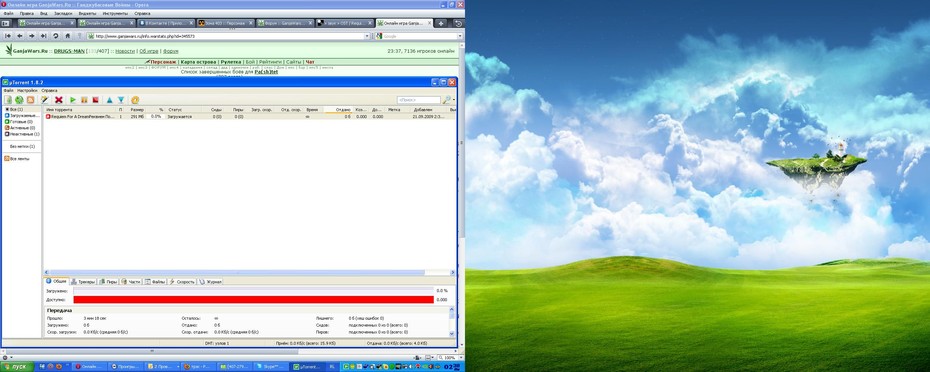Open µTorrent Справка menu
Viewport: 930px width, 372px height.
coord(49,90)
